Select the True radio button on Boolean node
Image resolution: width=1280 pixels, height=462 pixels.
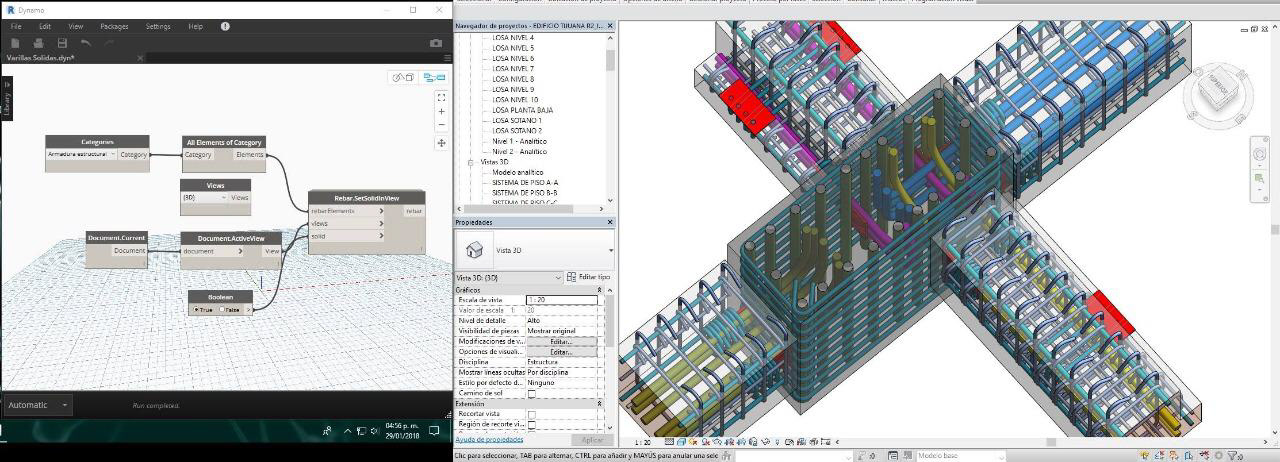point(196,310)
